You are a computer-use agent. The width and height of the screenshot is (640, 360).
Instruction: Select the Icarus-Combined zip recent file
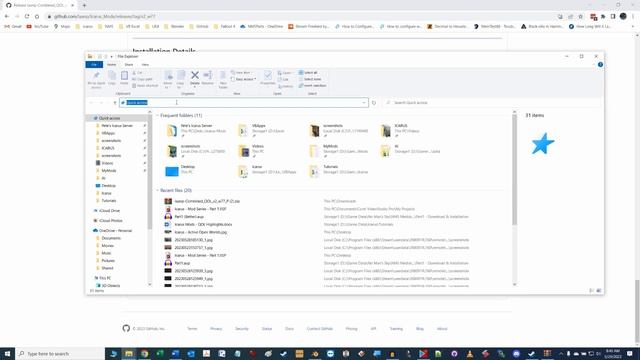(207, 201)
